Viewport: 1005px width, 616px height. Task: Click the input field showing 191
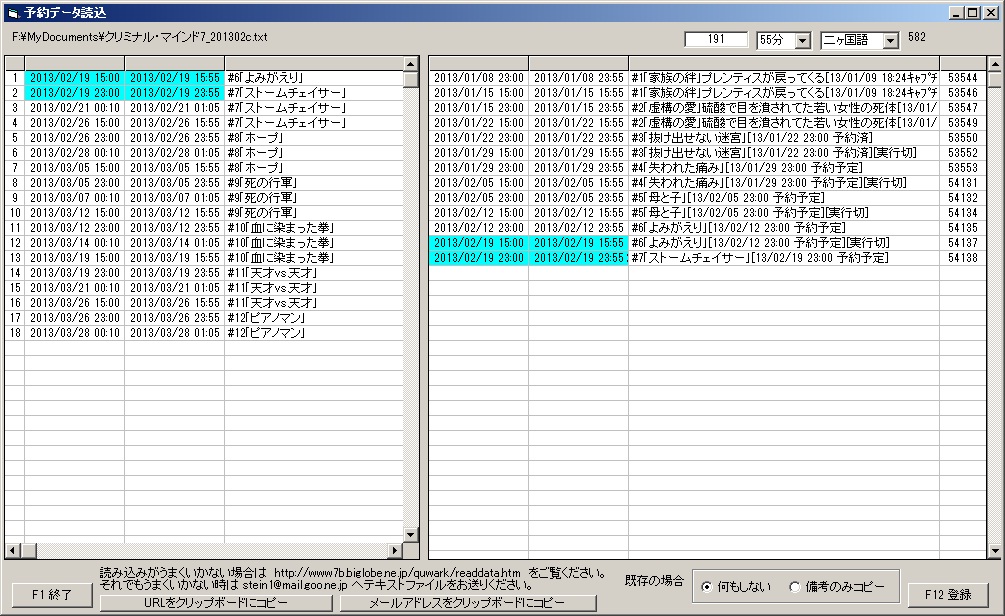coord(716,40)
